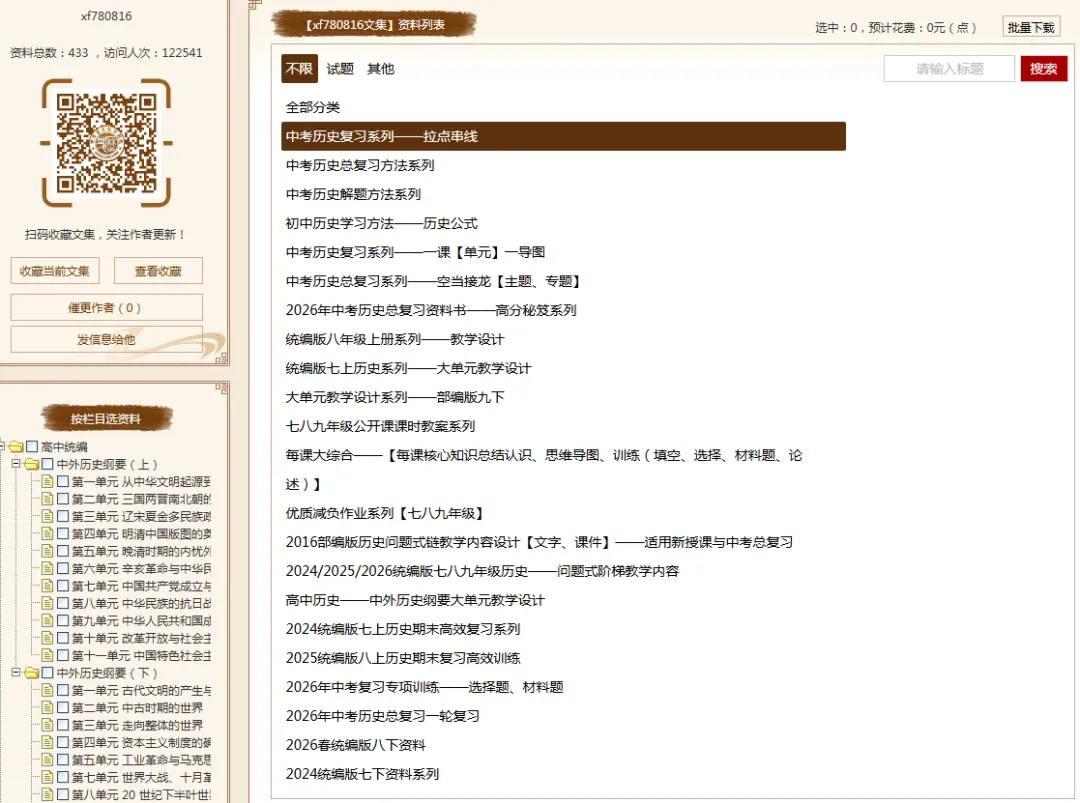Screen dimensions: 1080x803
Task: Click the 查看收藏 button
Action: coord(158,271)
